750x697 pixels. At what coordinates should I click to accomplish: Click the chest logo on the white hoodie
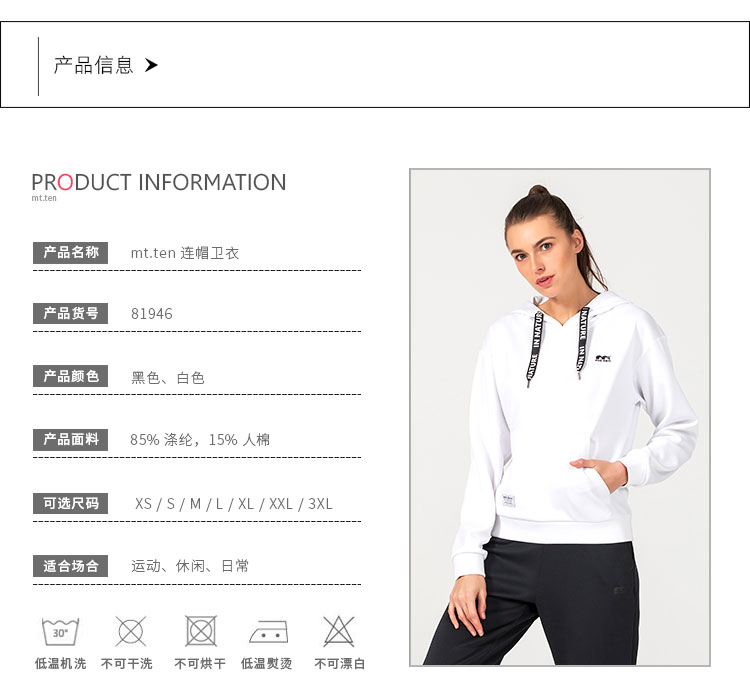point(603,358)
